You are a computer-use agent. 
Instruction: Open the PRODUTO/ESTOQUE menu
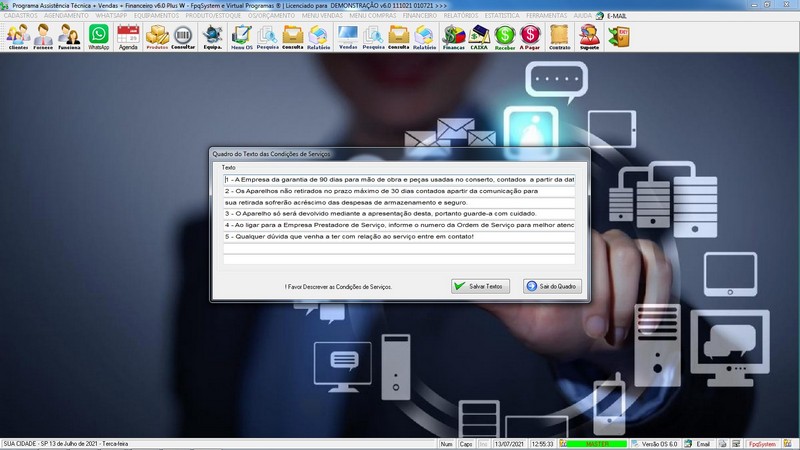point(213,16)
